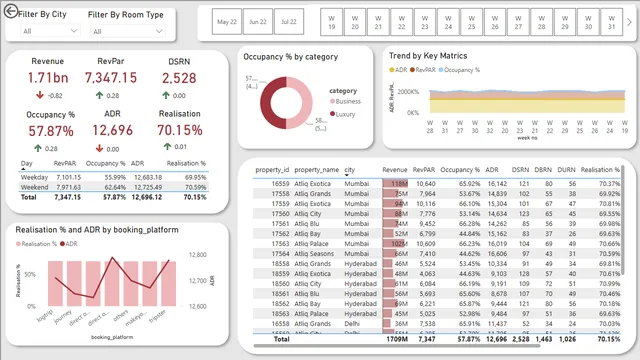The width and height of the screenshot is (640, 360).
Task: Click the 1.71bn Revenue KPI value
Action: pos(48,78)
